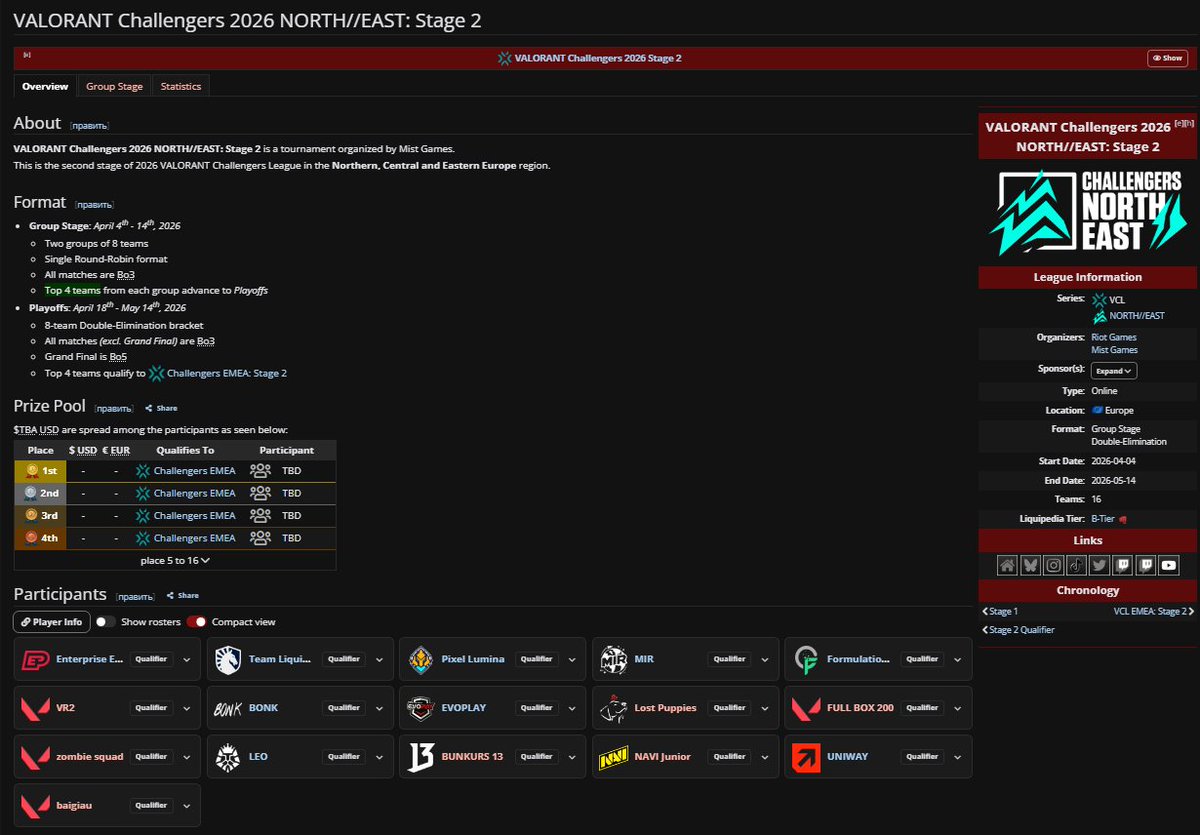
Task: Click the EVOPLAY team logo
Action: (x=420, y=708)
